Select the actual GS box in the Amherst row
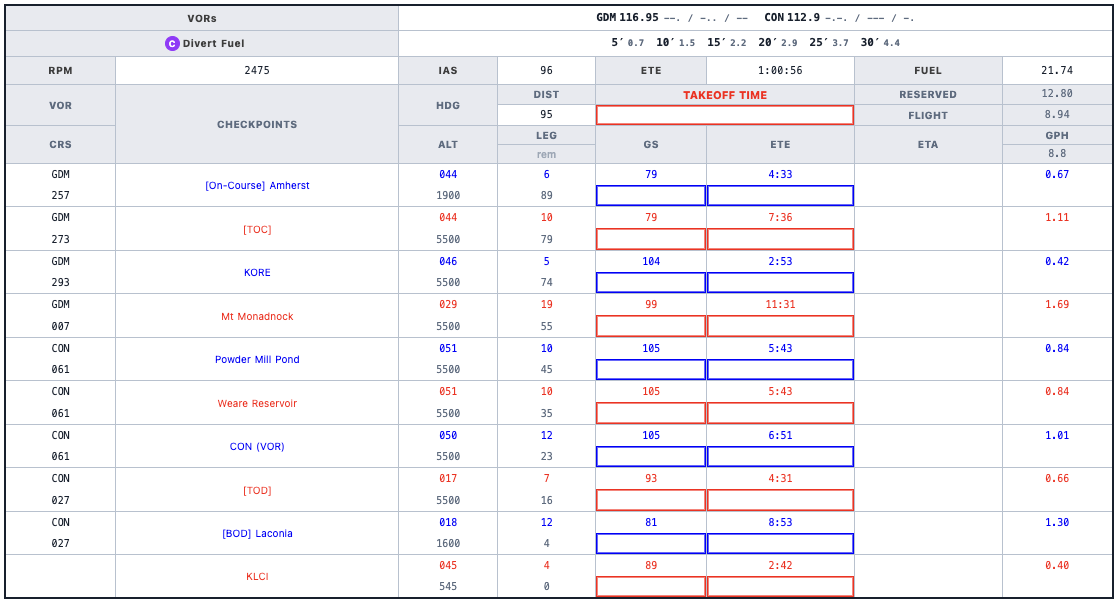1120x607 pixels. [x=651, y=196]
